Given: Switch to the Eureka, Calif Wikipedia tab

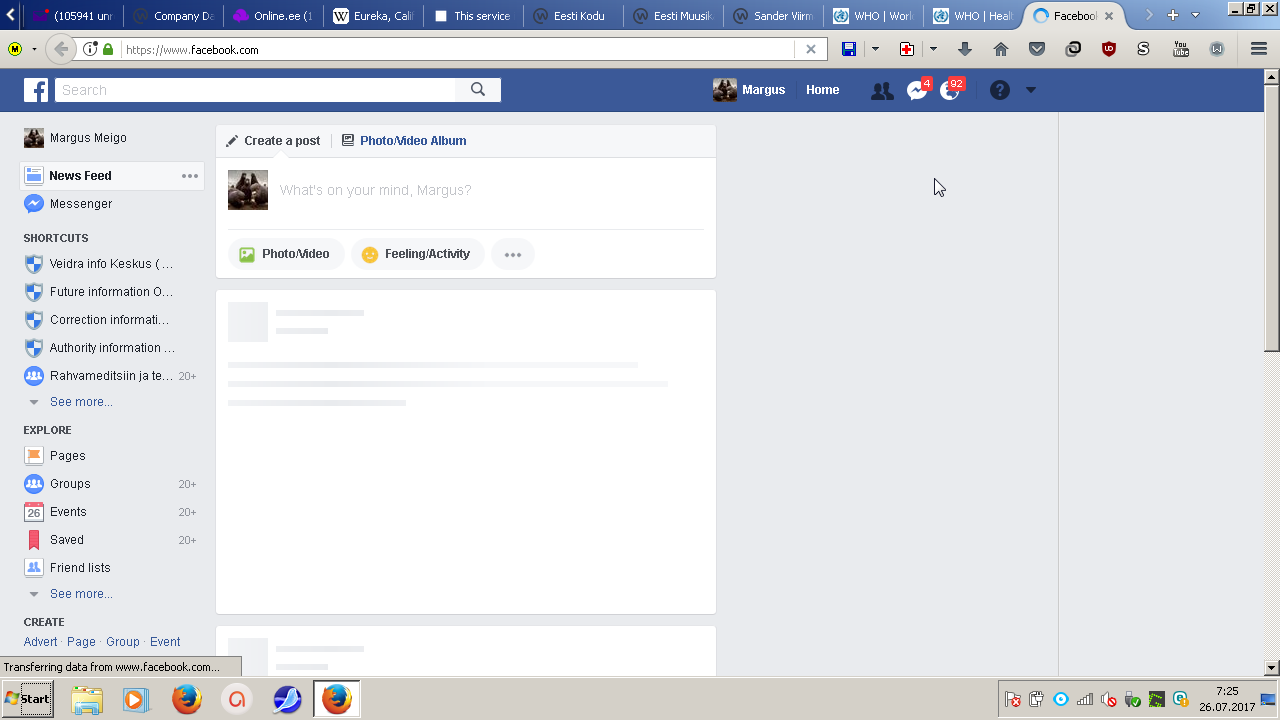Looking at the screenshot, I should click(374, 16).
